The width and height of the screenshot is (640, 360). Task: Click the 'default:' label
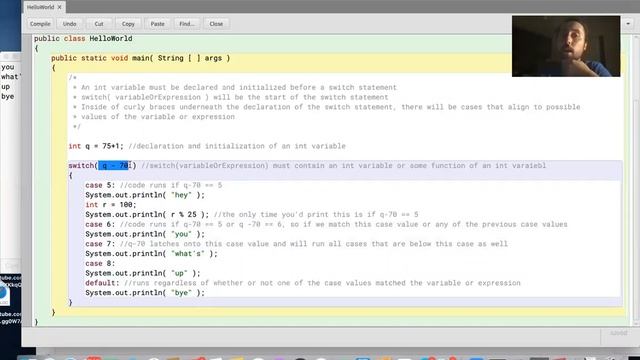click(102, 283)
